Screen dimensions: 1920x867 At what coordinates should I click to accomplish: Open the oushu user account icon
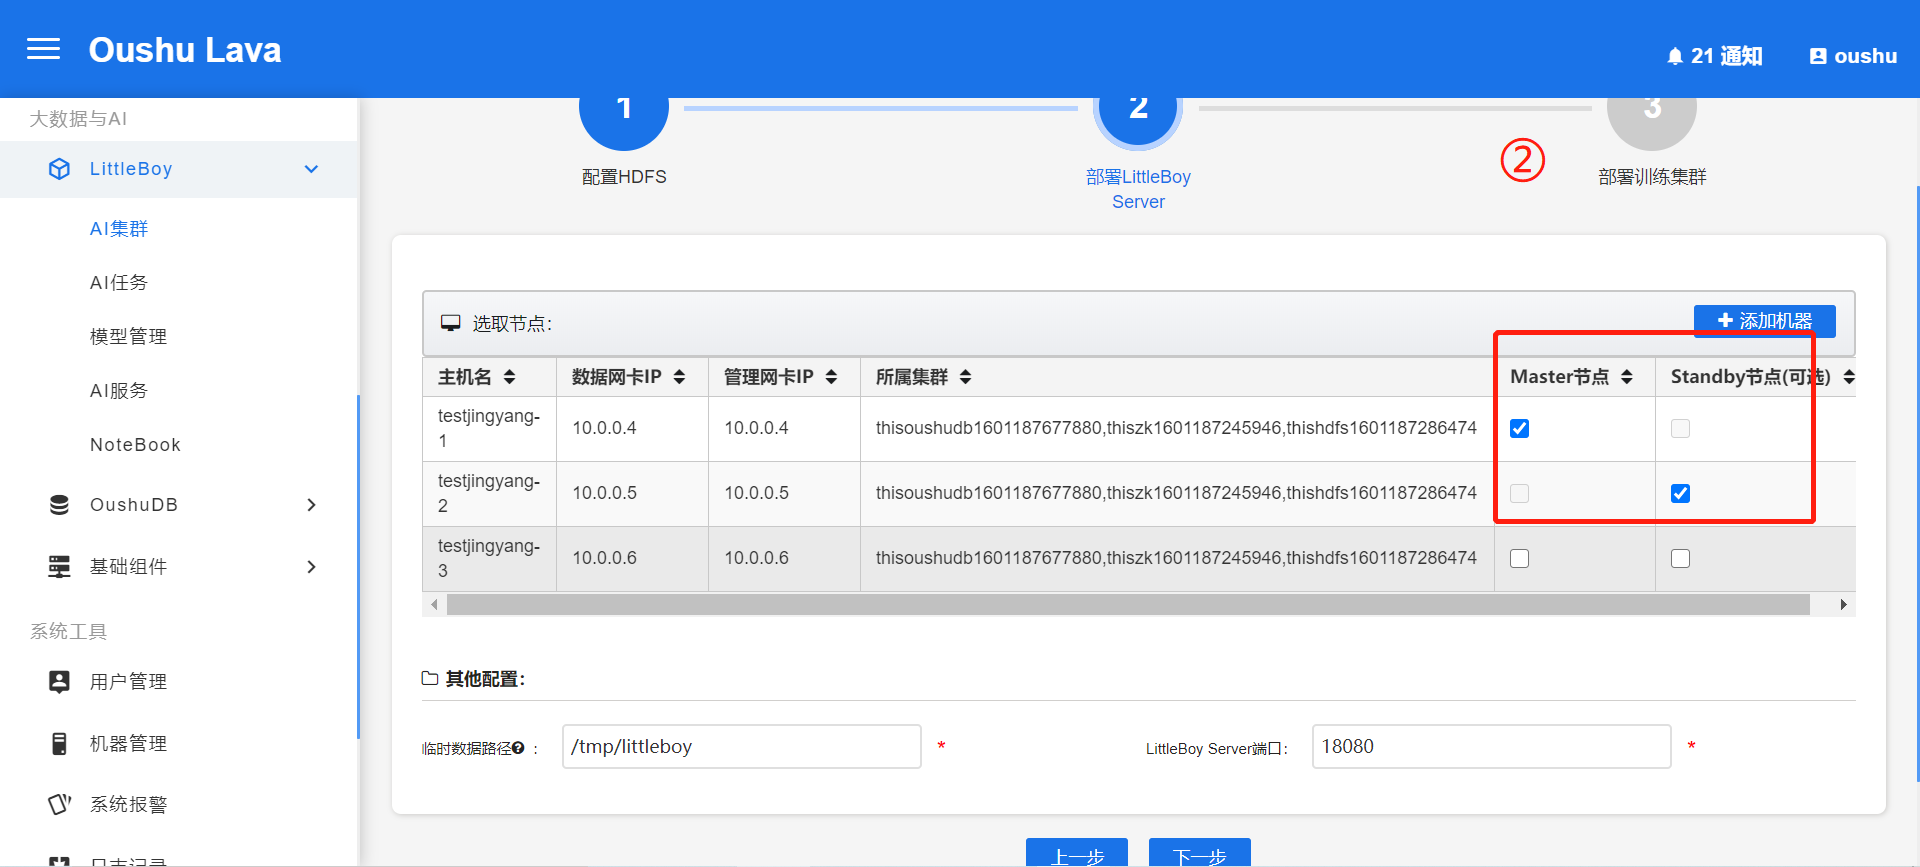(x=1818, y=57)
